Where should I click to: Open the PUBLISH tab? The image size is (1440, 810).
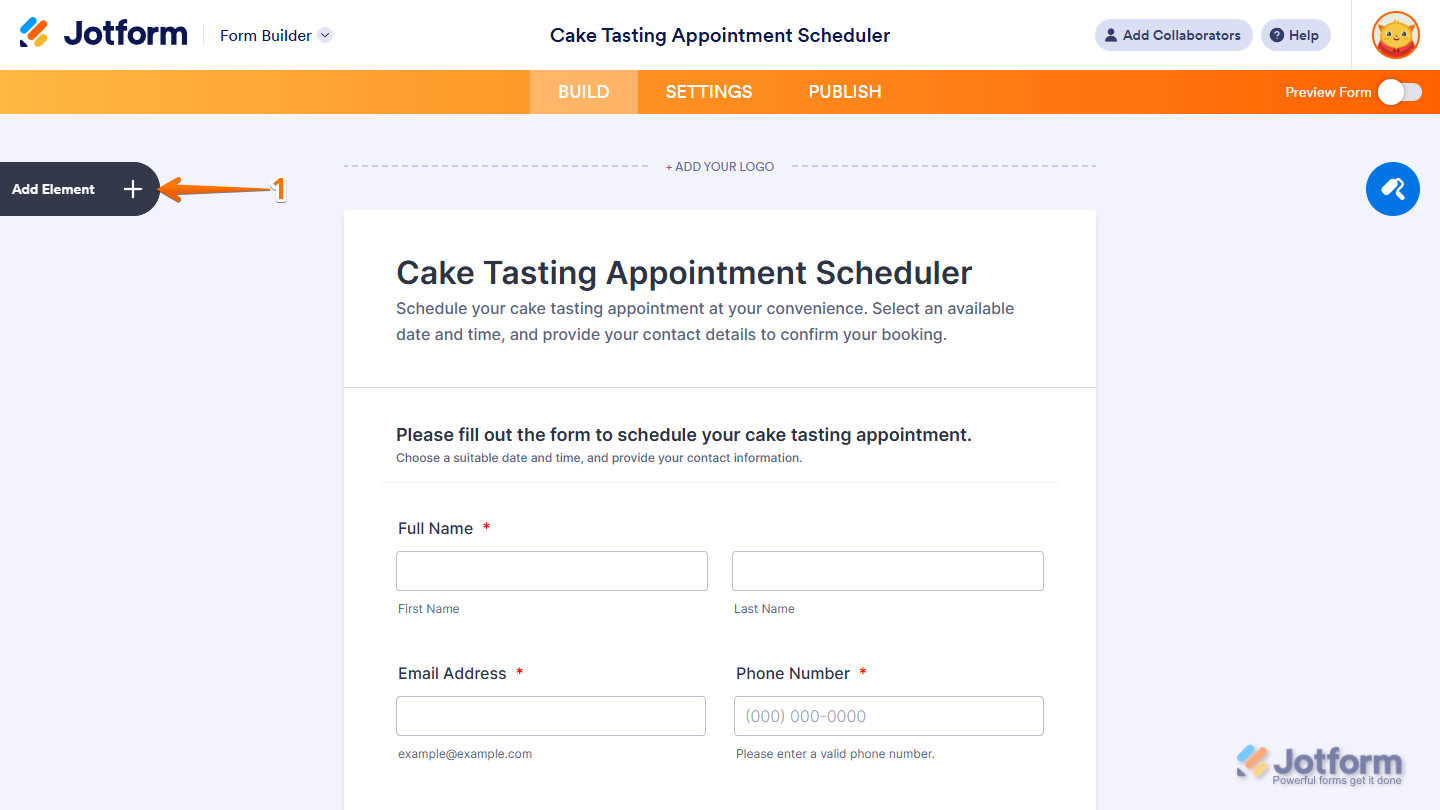(845, 91)
